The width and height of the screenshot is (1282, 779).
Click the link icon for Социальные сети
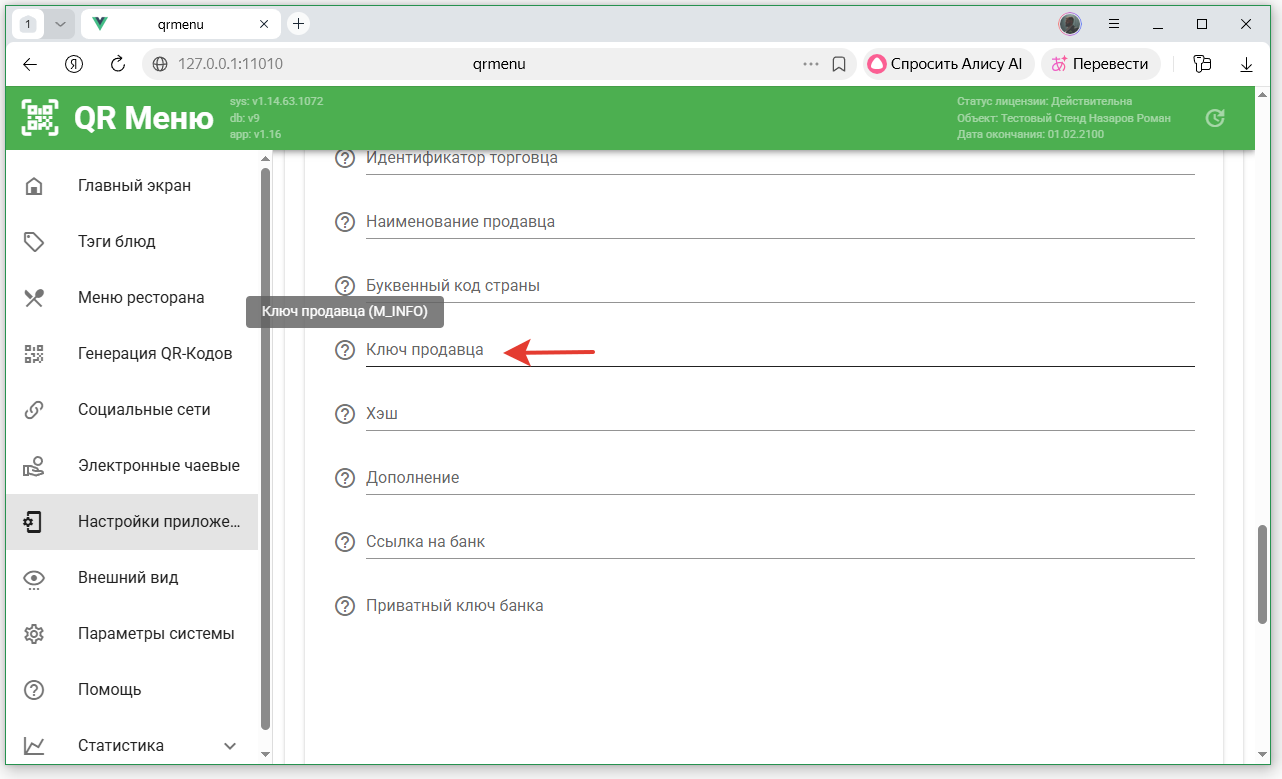(34, 410)
